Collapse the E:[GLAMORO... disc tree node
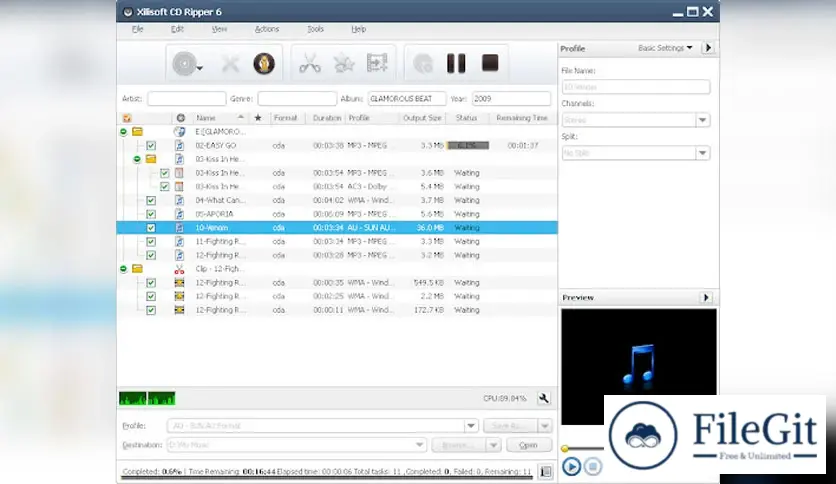The height and width of the screenshot is (484, 836). point(123,132)
